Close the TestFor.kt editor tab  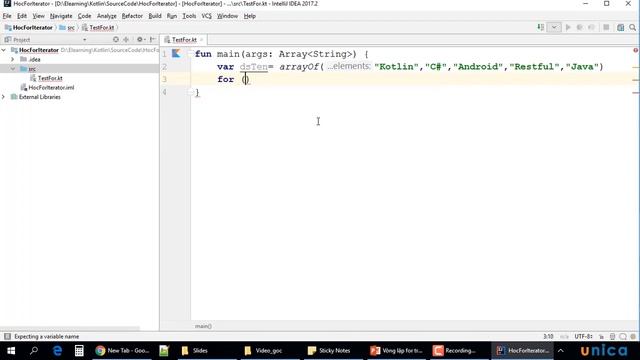[x=201, y=40]
